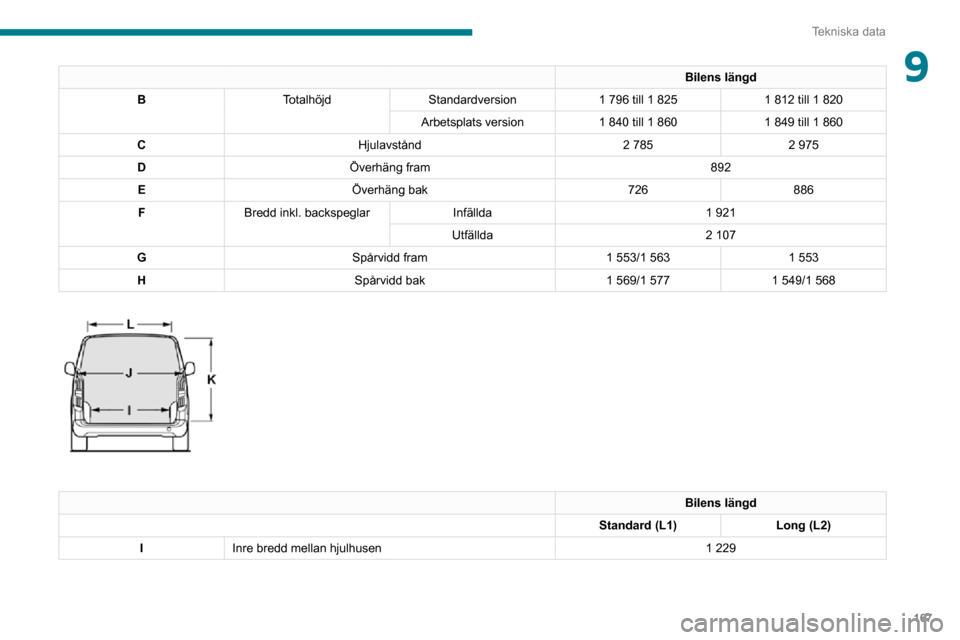Select the "Long (L2)" column header
The image size is (960, 640).
(x=803, y=525)
